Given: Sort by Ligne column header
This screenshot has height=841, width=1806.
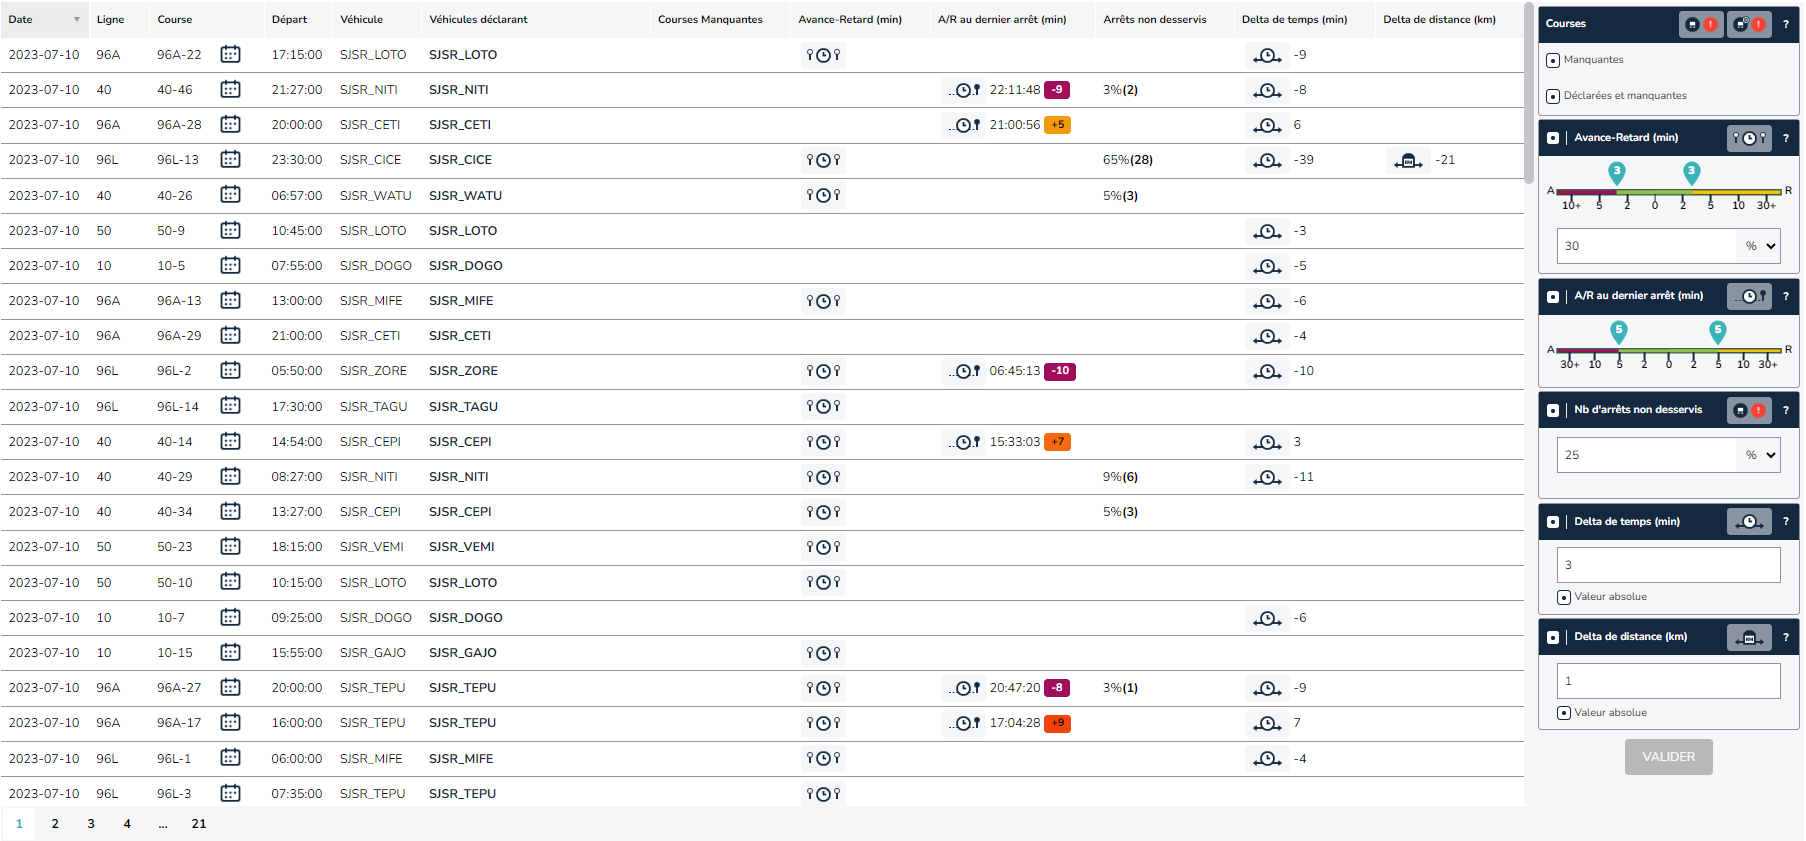Looking at the screenshot, I should click(x=110, y=20).
